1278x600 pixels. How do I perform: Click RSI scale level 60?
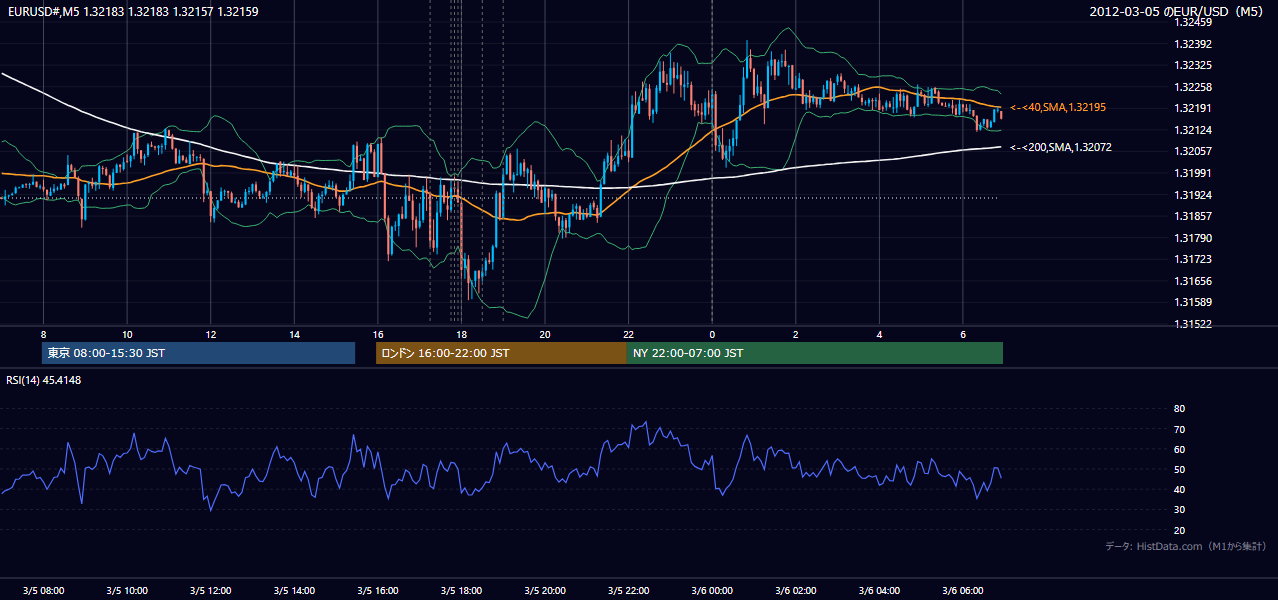click(1179, 449)
